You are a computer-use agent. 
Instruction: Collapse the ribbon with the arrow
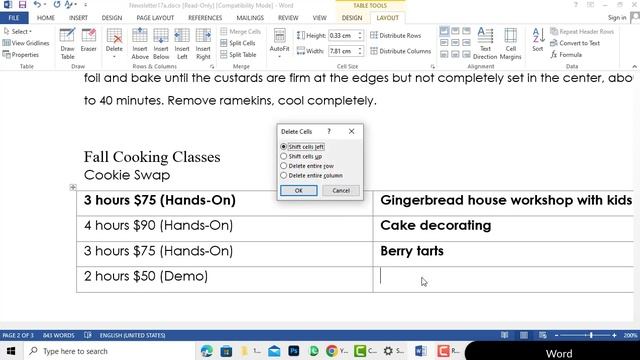click(x=634, y=67)
